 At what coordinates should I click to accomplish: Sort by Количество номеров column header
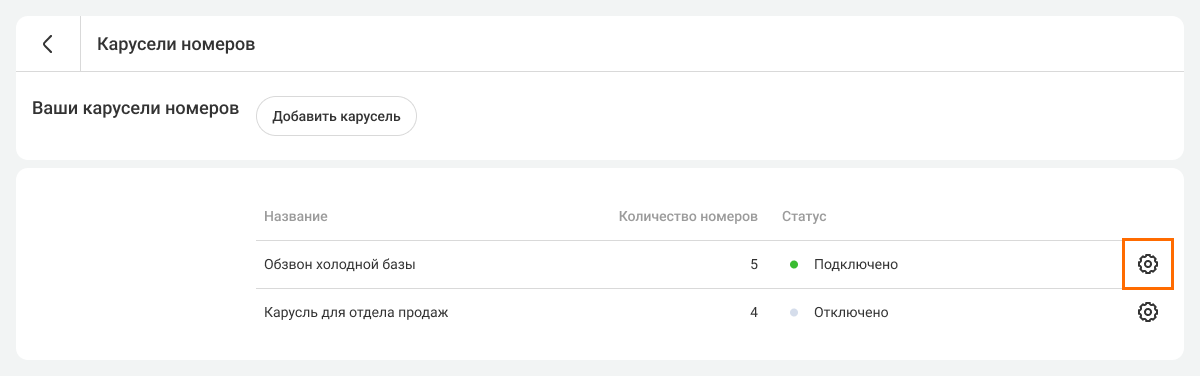click(688, 216)
